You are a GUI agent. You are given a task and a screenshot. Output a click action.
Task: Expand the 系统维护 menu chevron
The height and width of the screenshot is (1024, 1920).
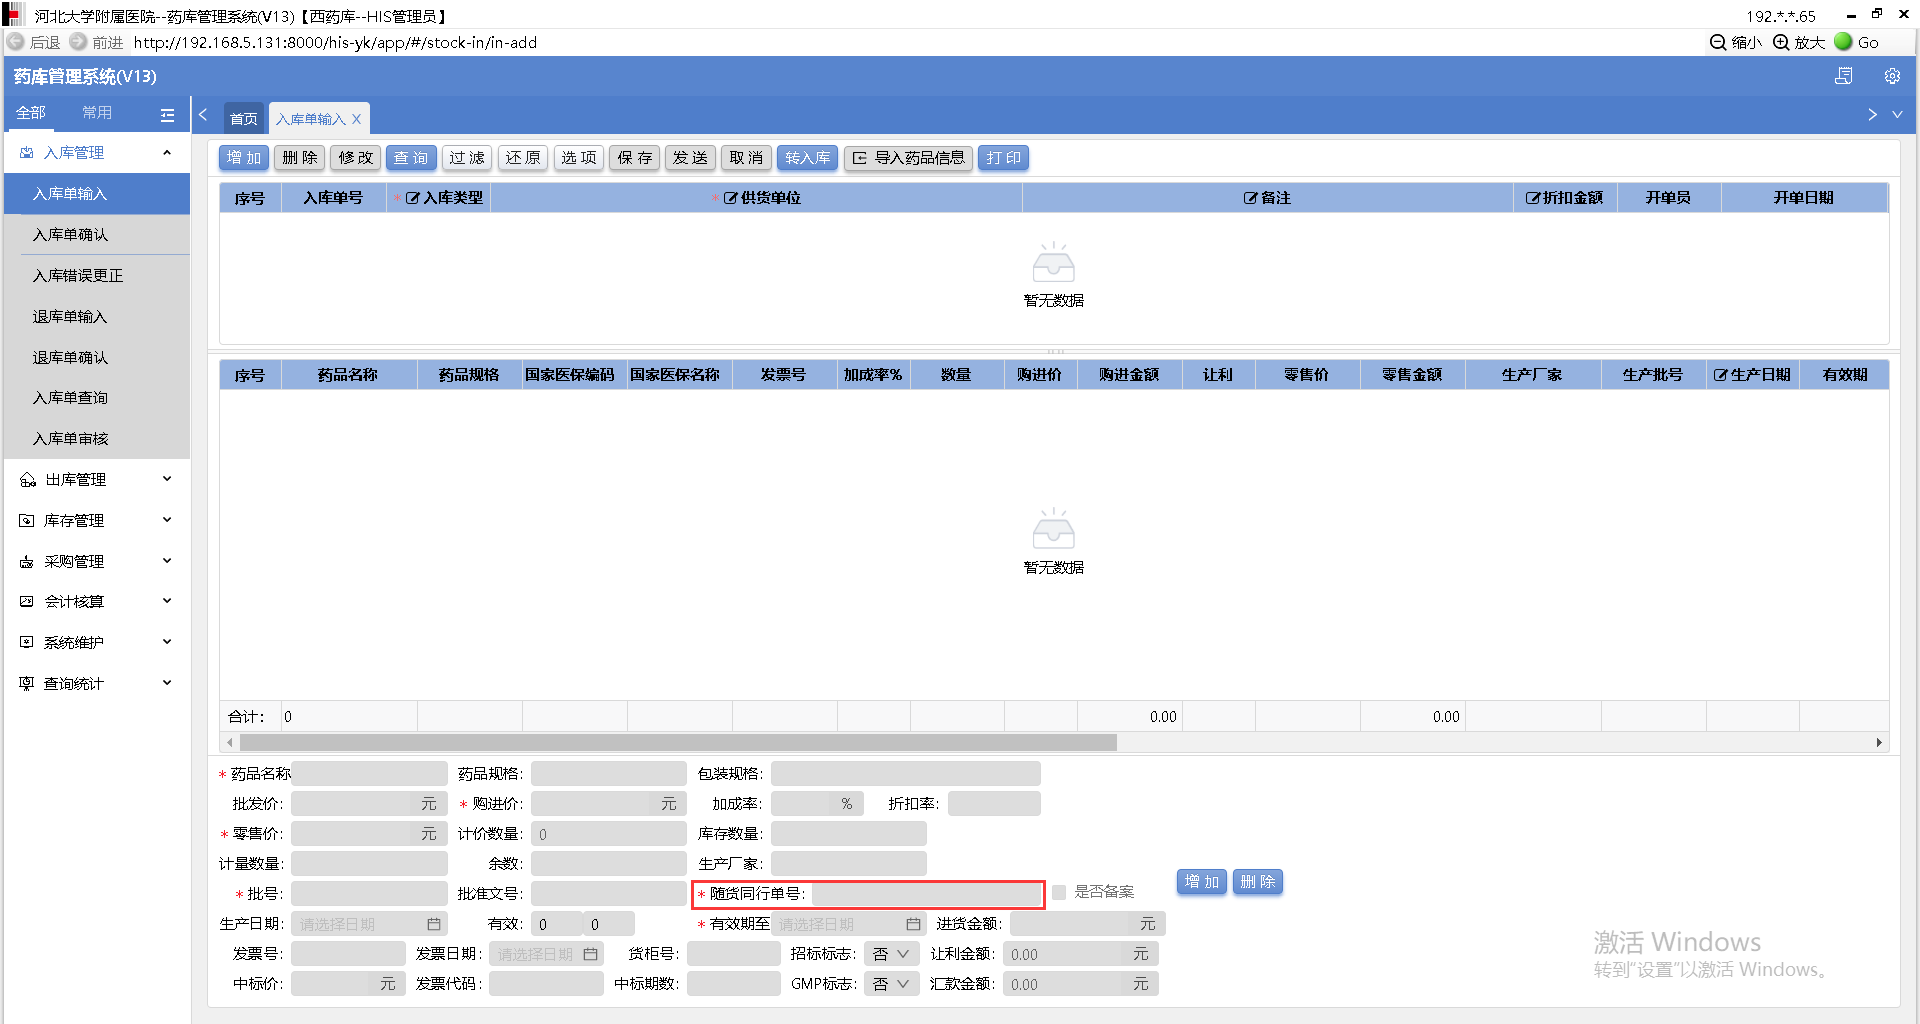click(x=167, y=642)
